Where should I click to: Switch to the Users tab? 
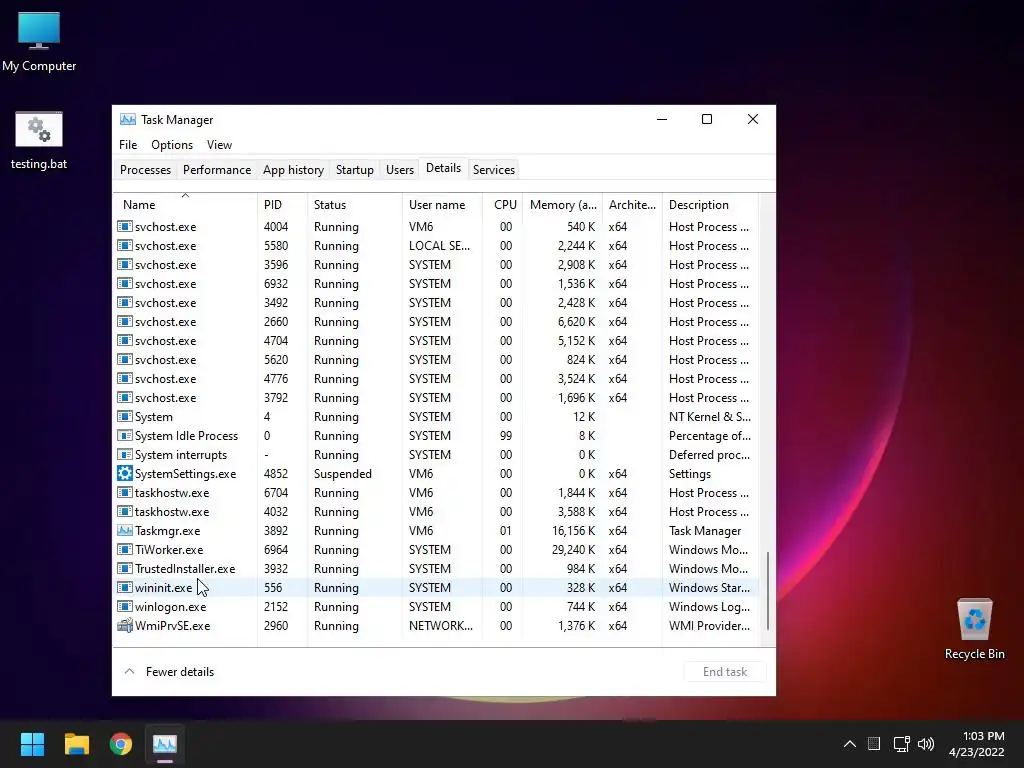coord(400,170)
